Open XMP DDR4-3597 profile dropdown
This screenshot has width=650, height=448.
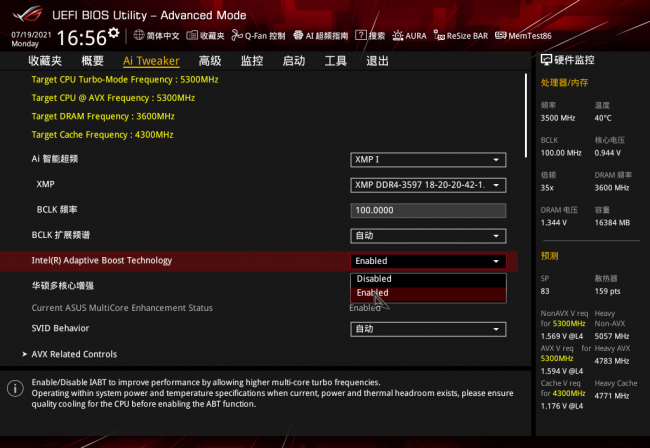click(428, 185)
